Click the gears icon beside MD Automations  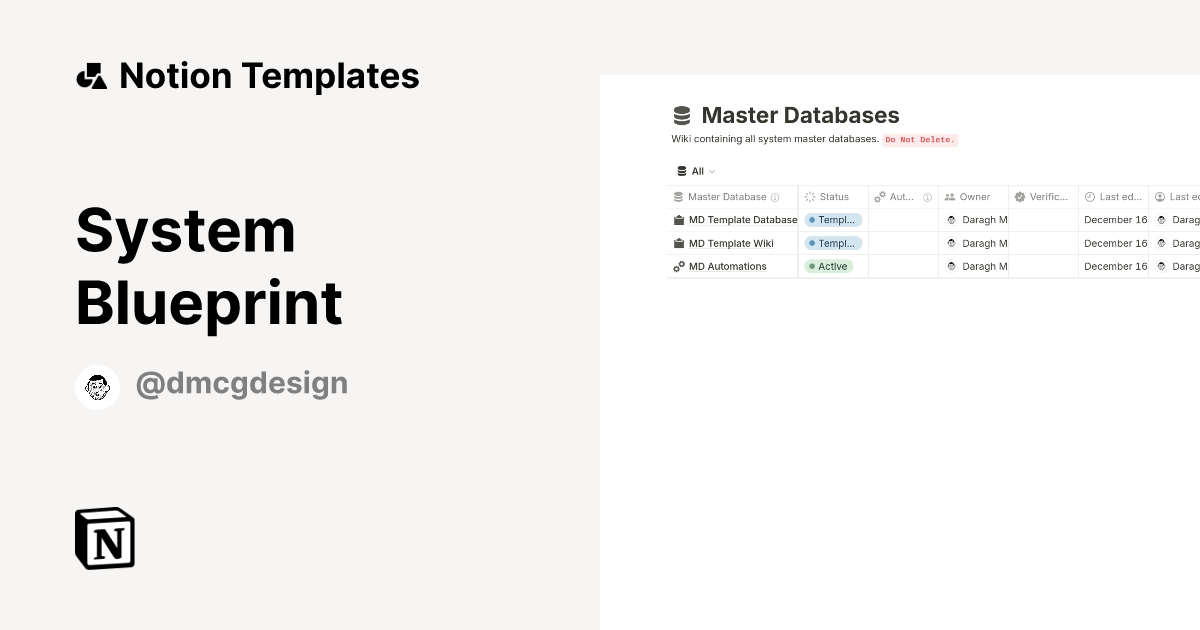(679, 267)
